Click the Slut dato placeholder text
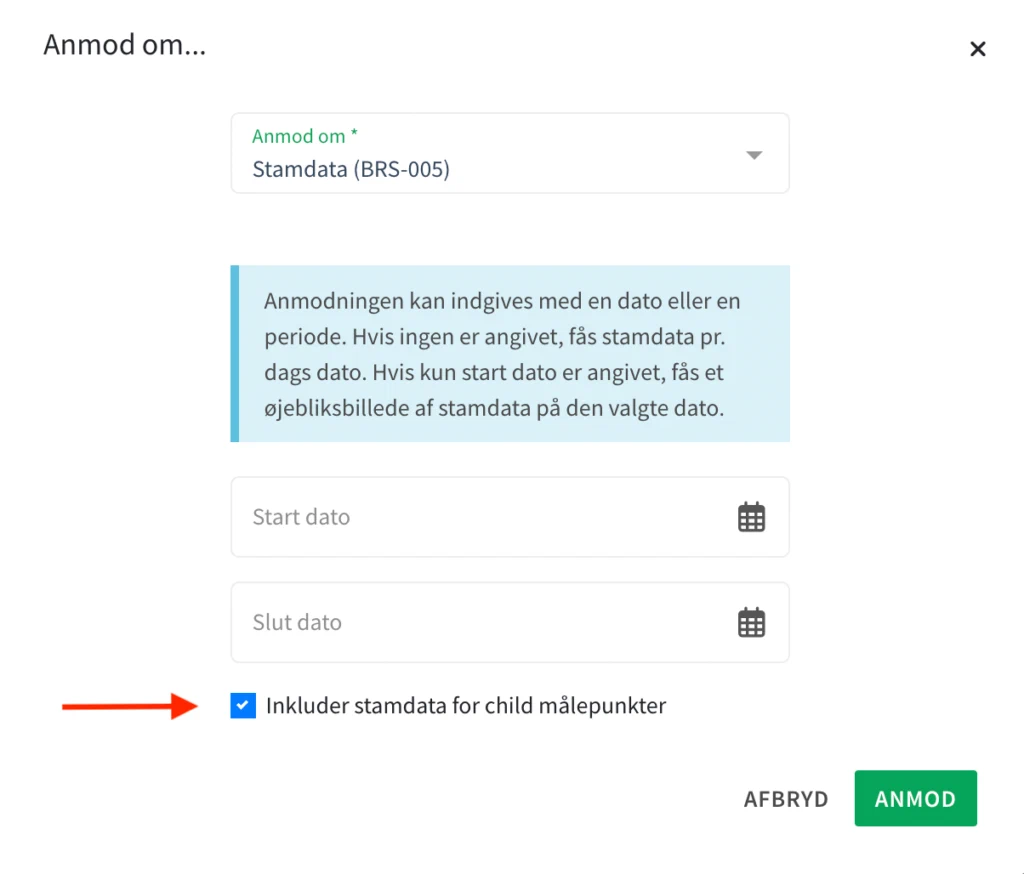Viewport: 1024px width, 874px height. 297,622
